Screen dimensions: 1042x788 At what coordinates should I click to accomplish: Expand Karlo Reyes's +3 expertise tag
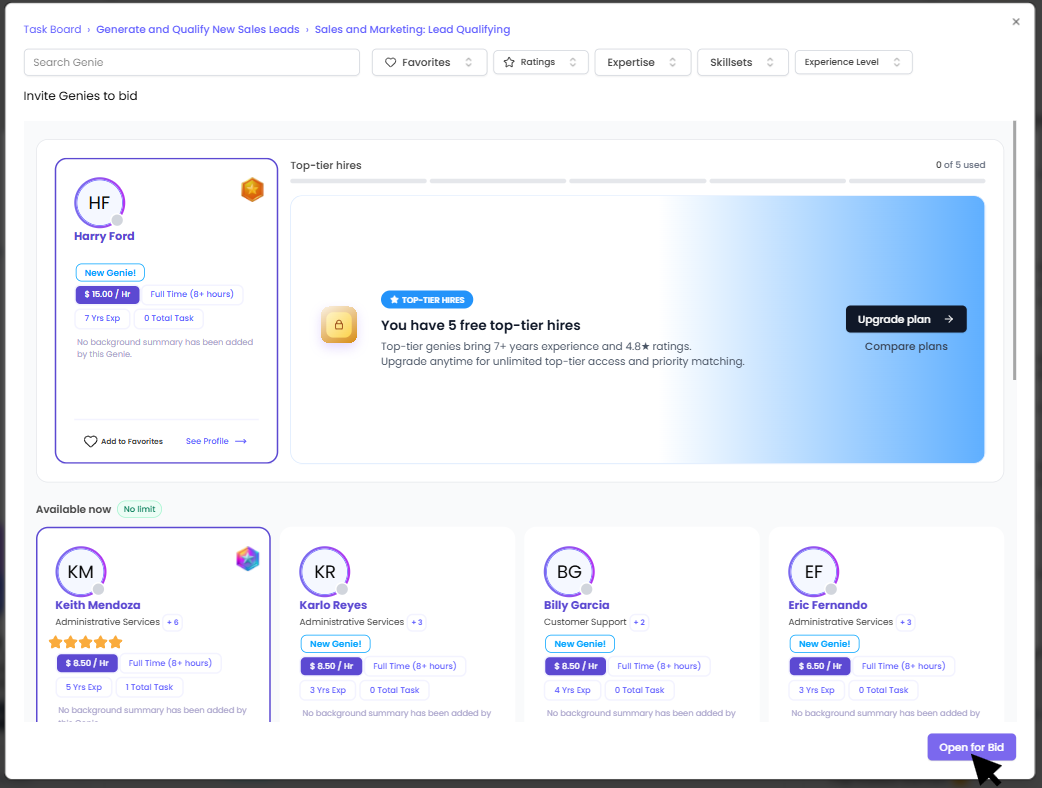click(417, 623)
